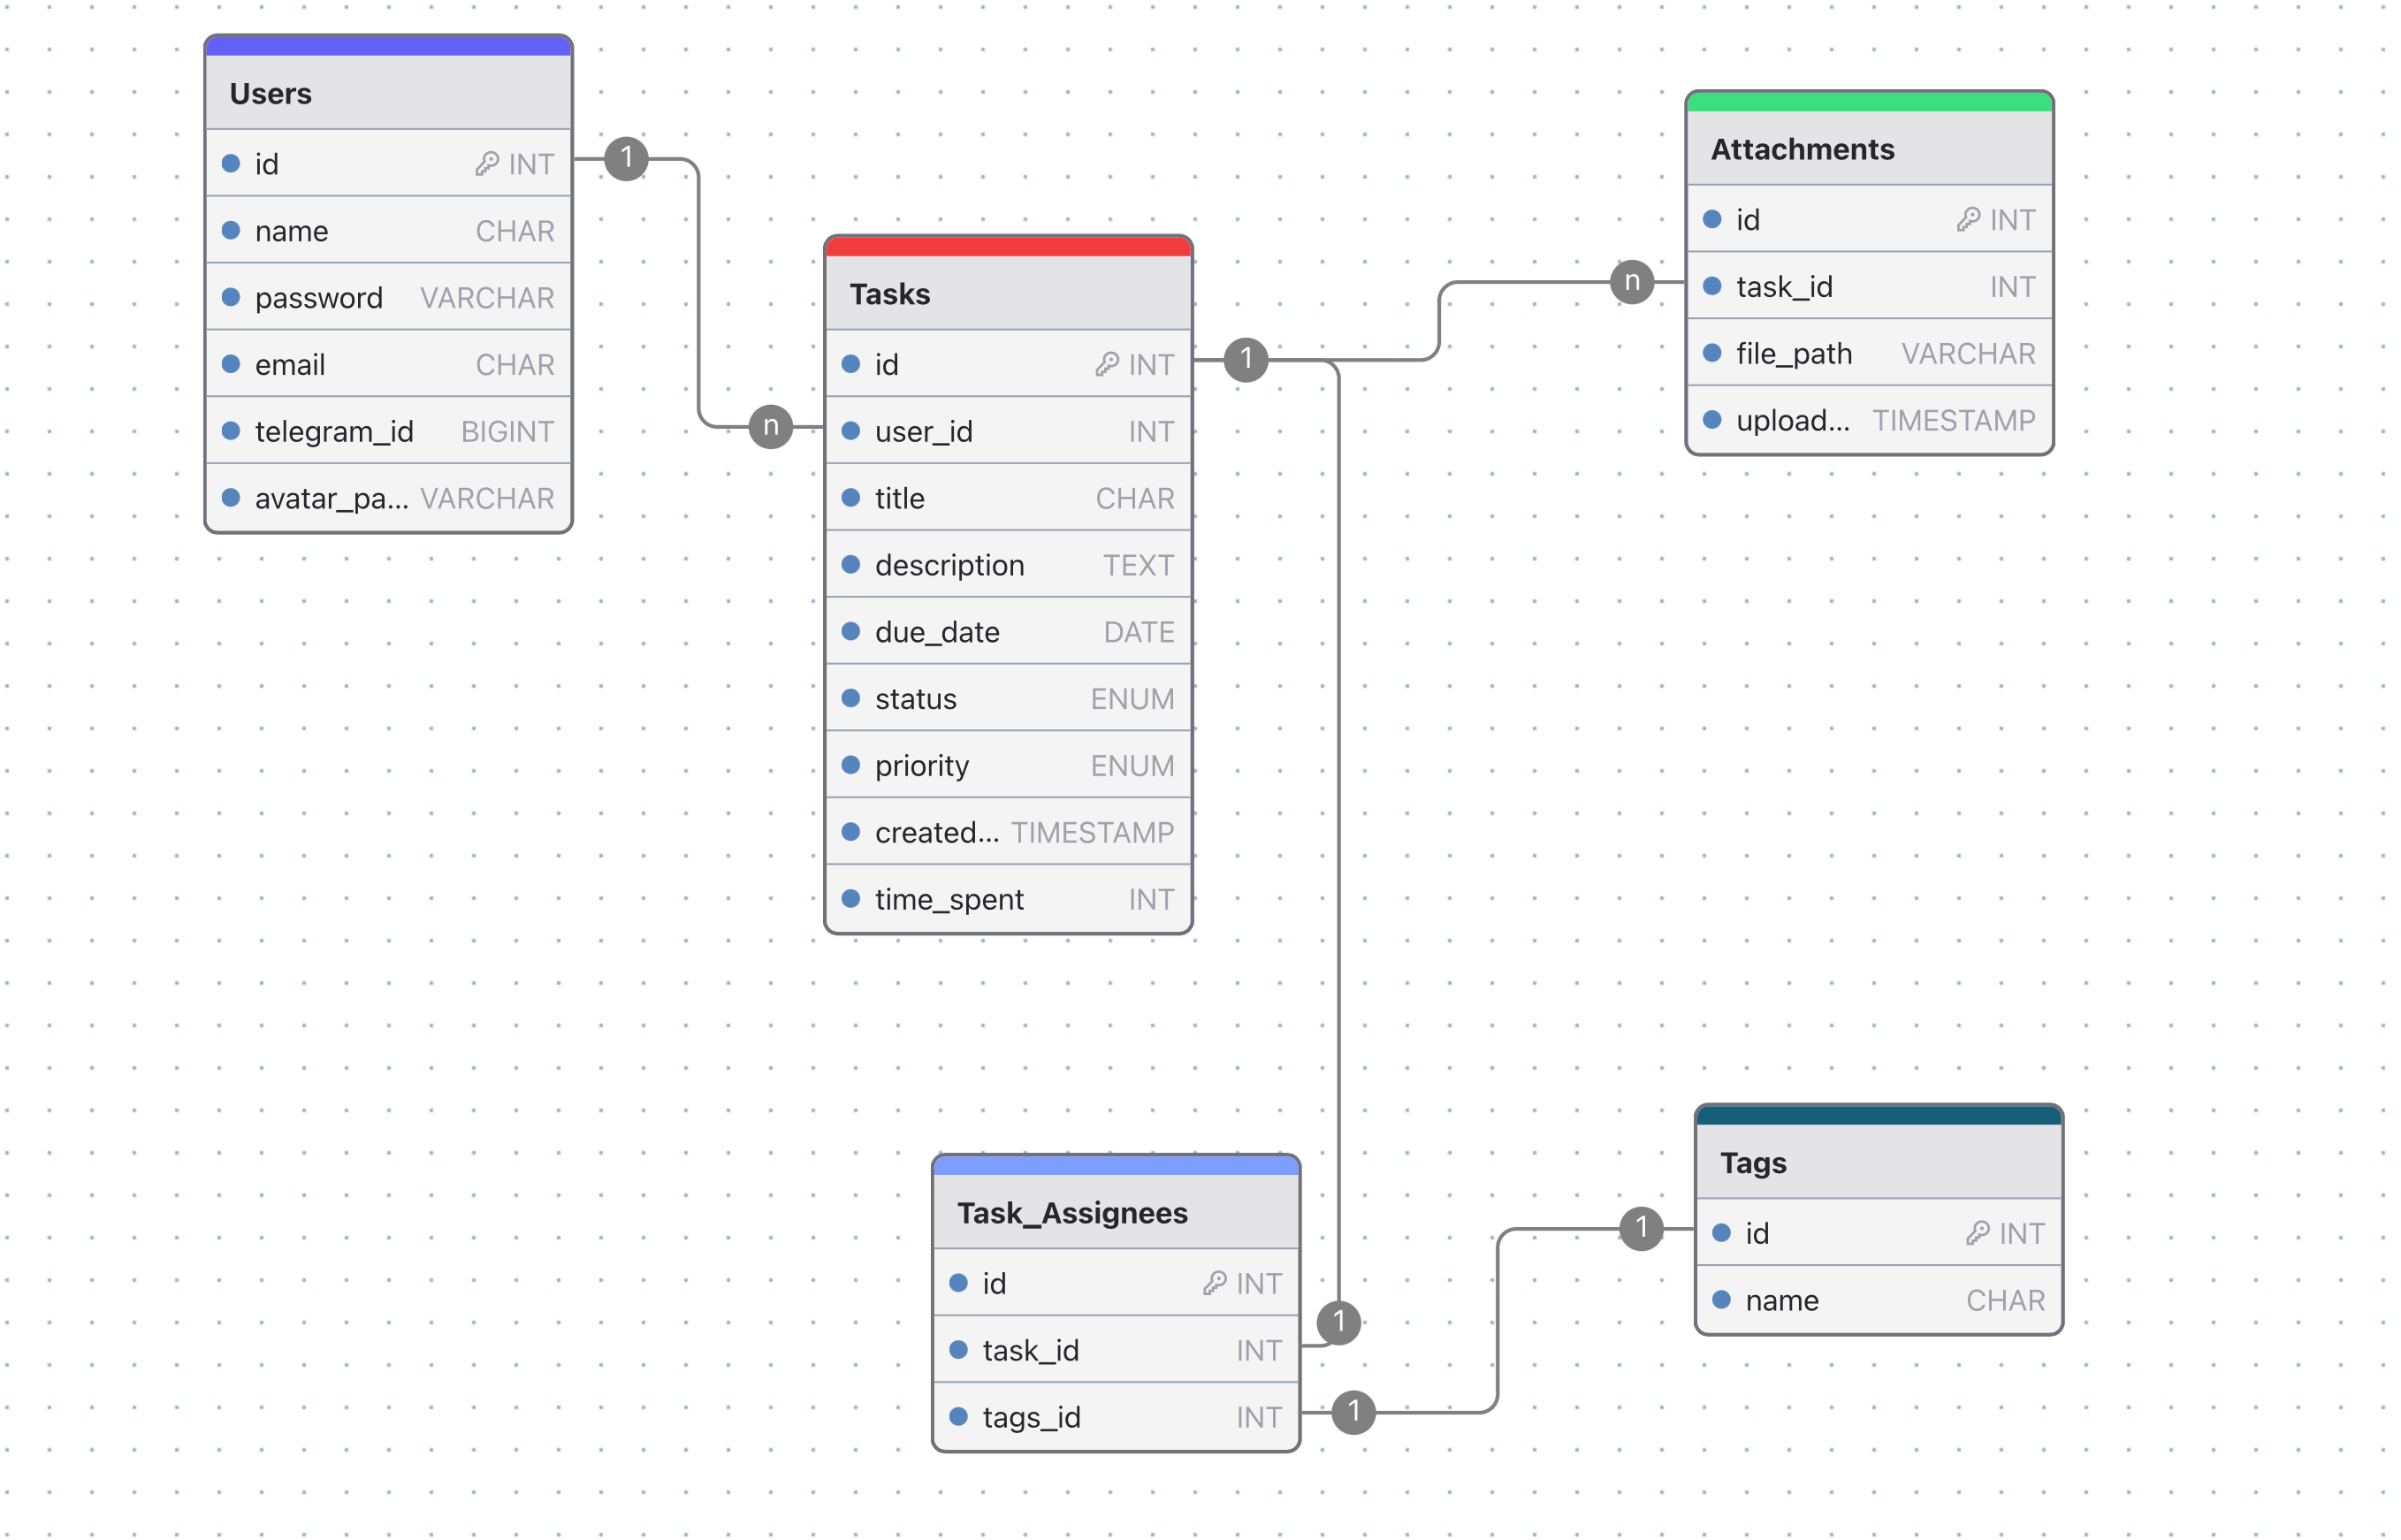Click the key icon on Attachments id
Viewport: 2401px width, 1540px height.
click(1968, 219)
